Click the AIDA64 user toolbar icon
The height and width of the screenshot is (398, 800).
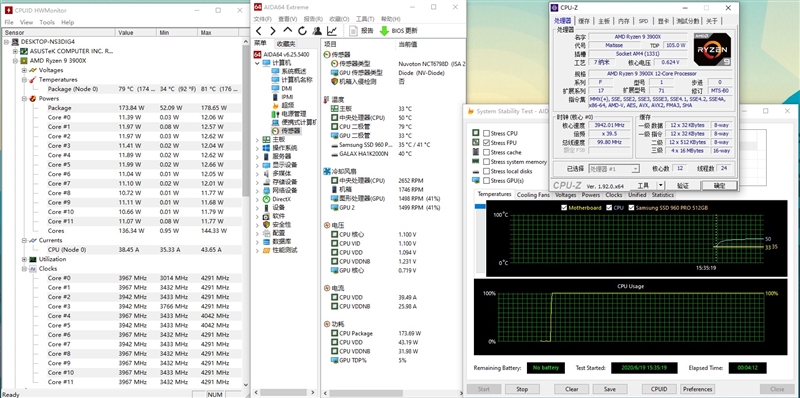coord(317,31)
